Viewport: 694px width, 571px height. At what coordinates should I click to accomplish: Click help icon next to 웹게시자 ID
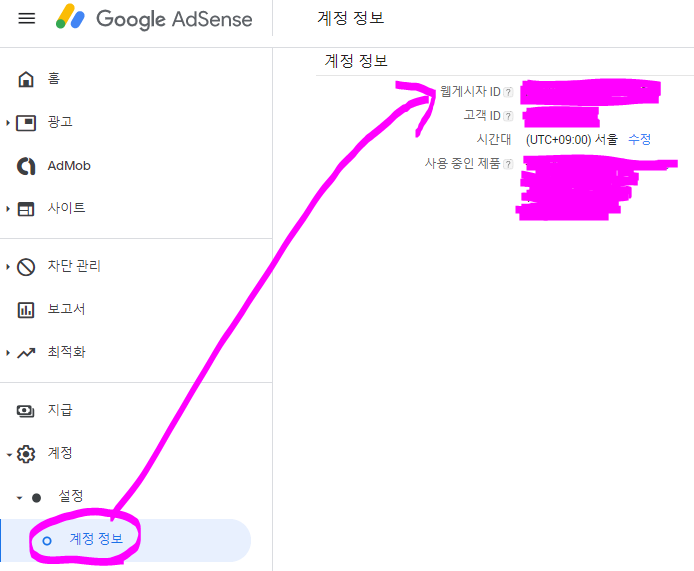[x=509, y=92]
